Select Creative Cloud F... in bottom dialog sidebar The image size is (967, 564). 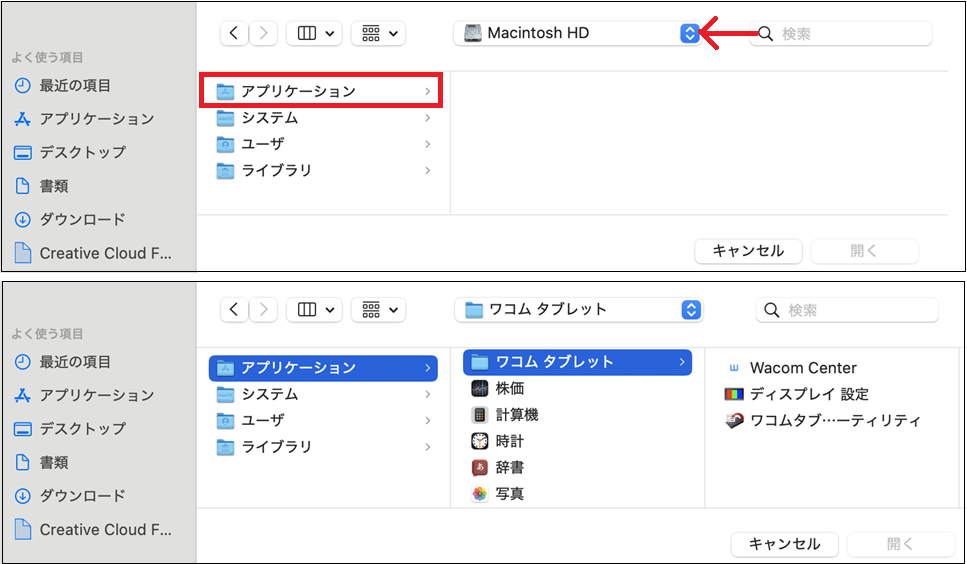pyautogui.click(x=93, y=529)
